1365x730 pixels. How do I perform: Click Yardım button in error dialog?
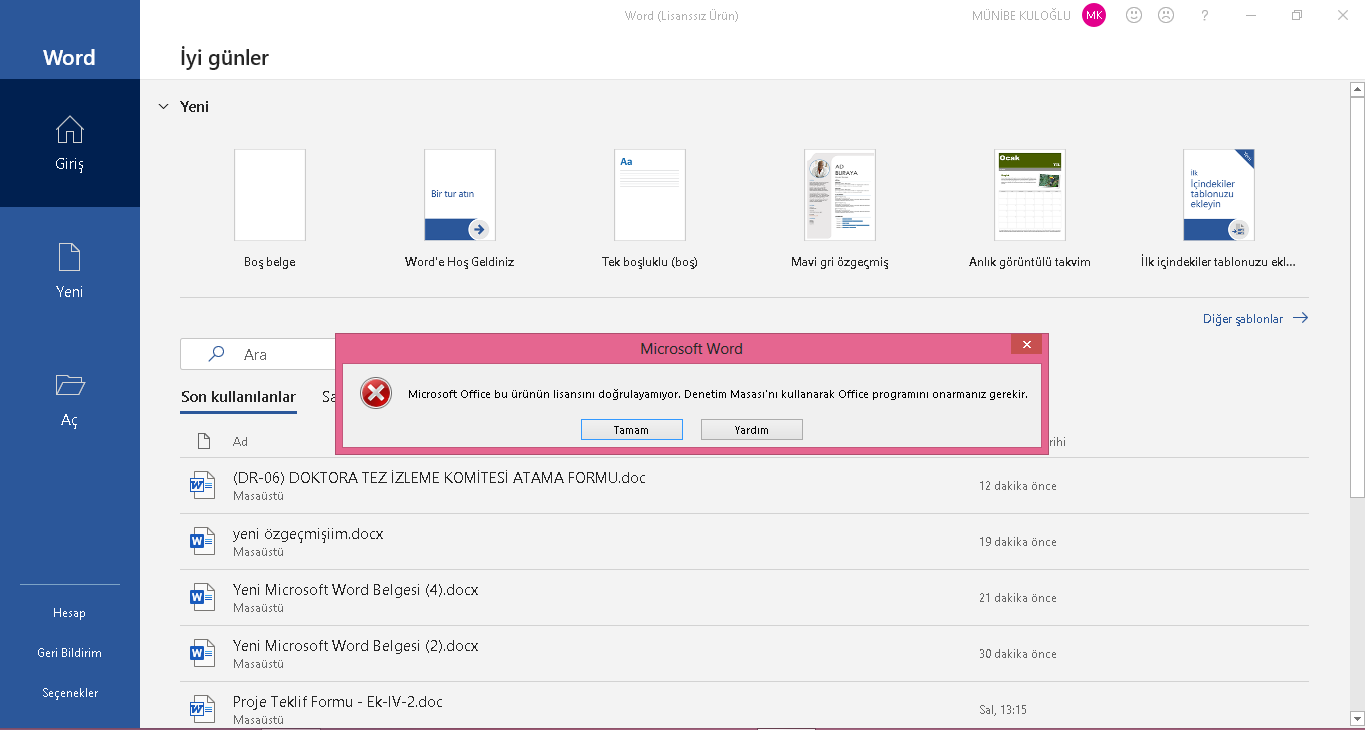(x=752, y=429)
